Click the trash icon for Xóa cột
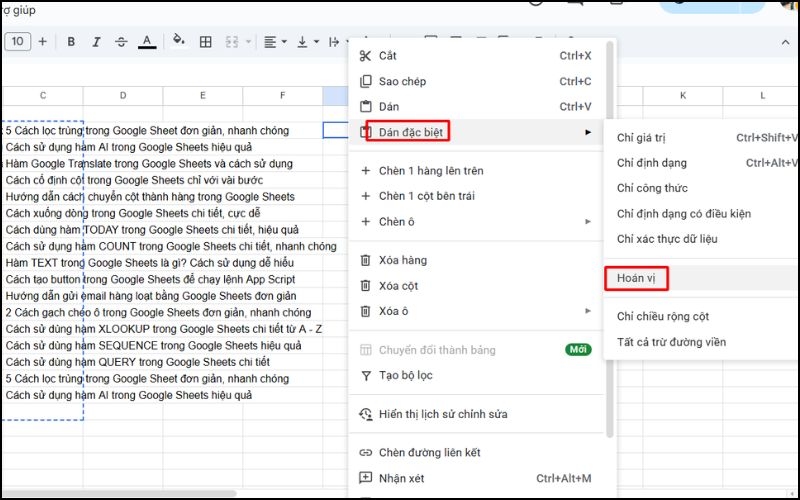This screenshot has width=800, height=500. click(365, 286)
